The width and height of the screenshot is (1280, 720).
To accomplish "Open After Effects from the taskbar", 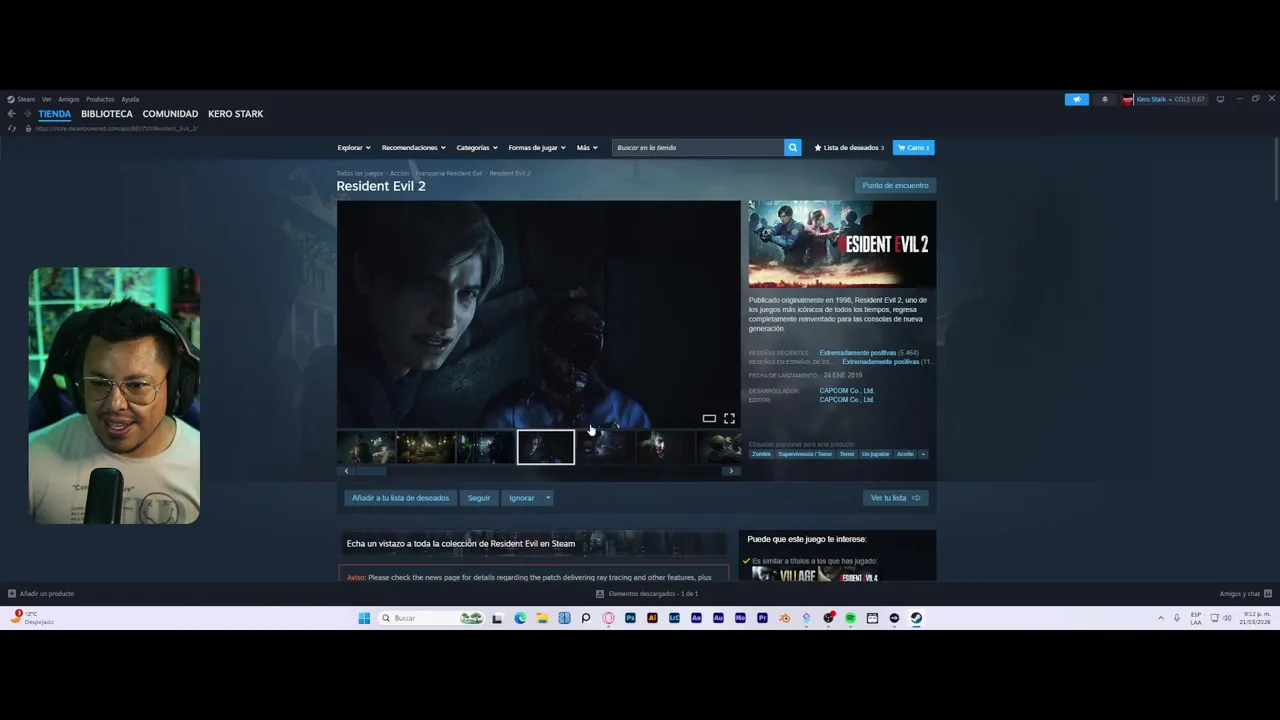I will 696,618.
